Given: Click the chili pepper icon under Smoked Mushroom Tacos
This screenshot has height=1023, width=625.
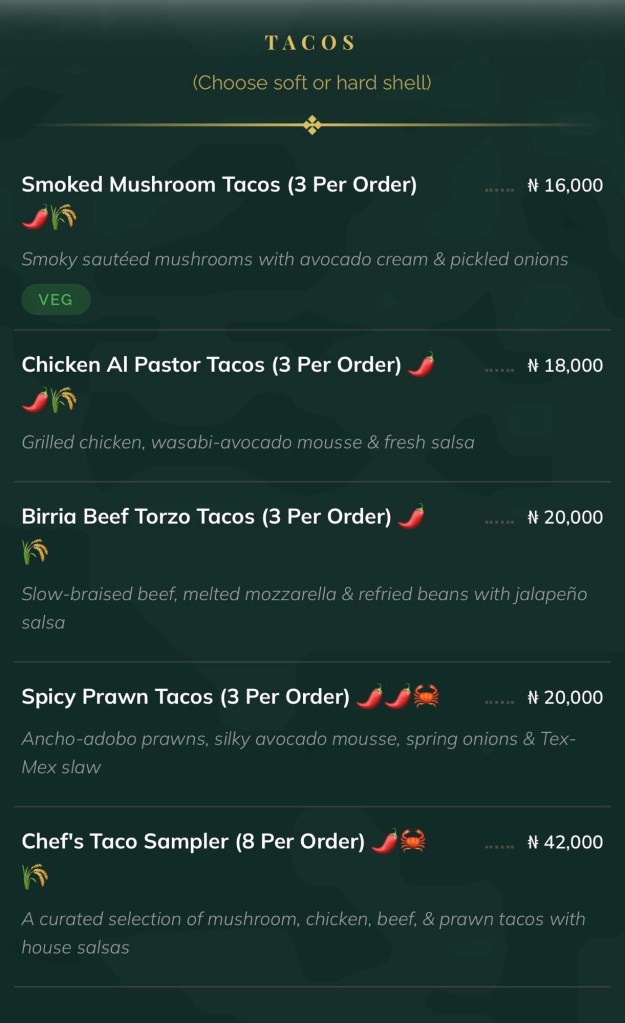Looking at the screenshot, I should coord(35,215).
